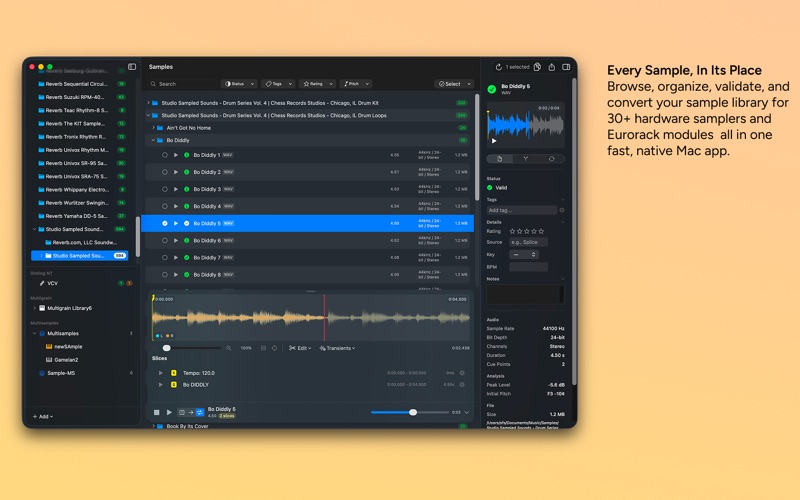Set rating with the third star
The height and width of the screenshot is (500, 800).
coord(527,232)
